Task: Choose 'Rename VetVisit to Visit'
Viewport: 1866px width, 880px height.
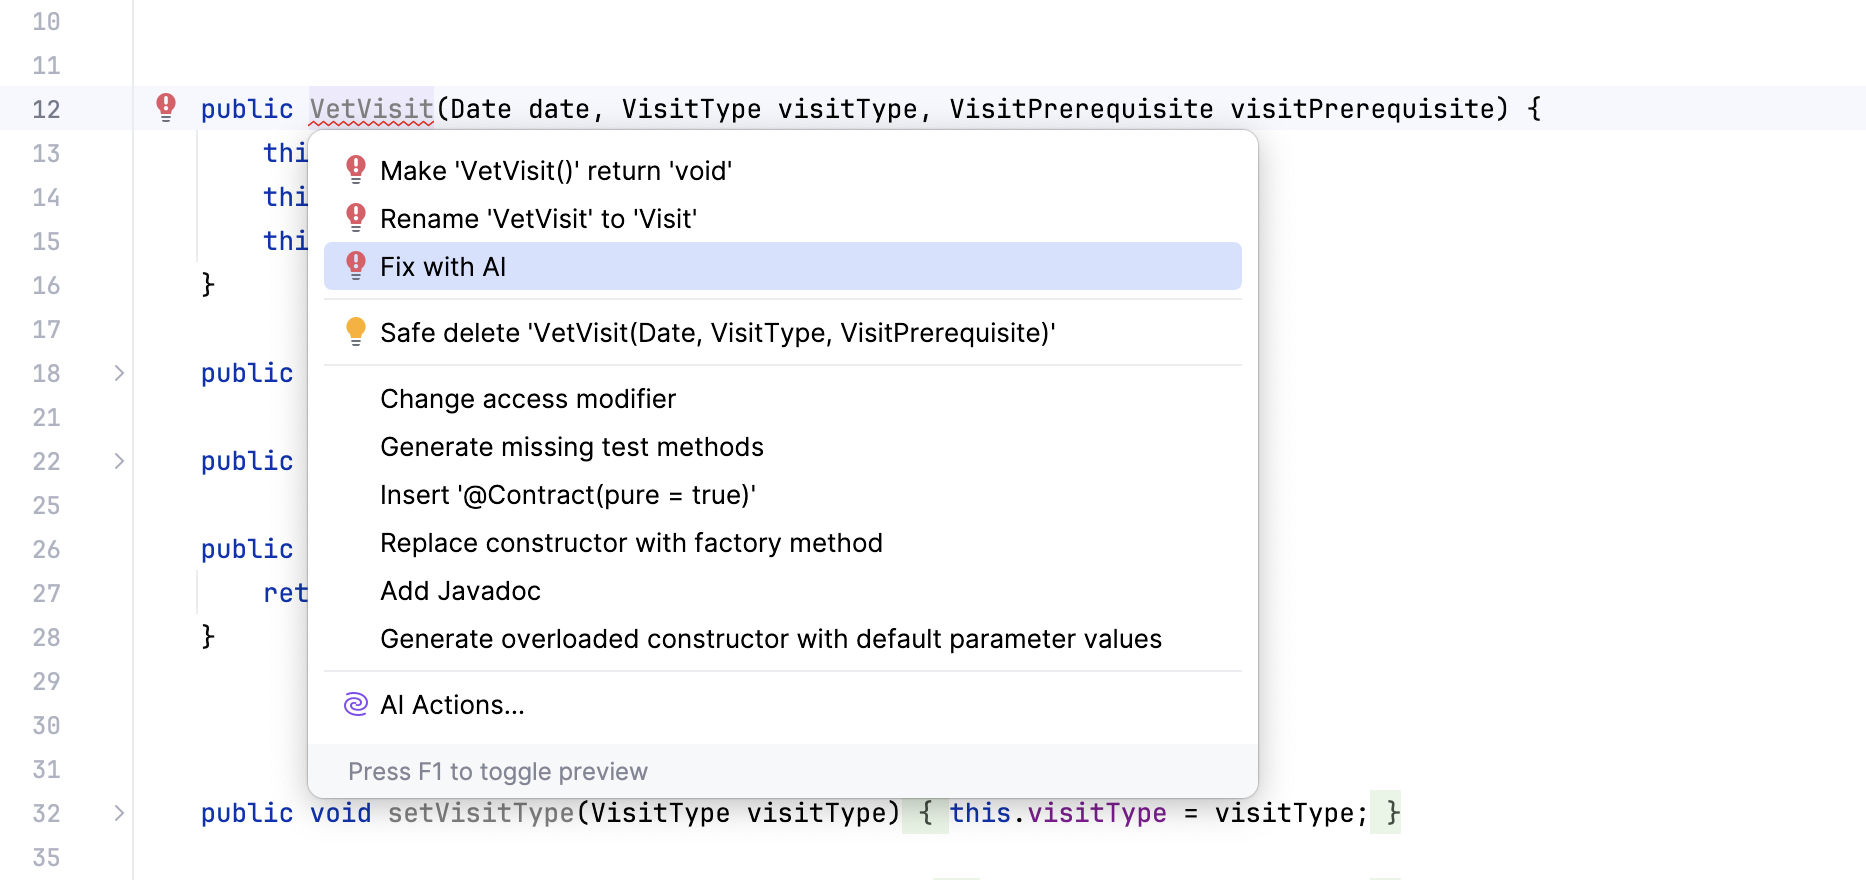Action: pyautogui.click(x=538, y=218)
